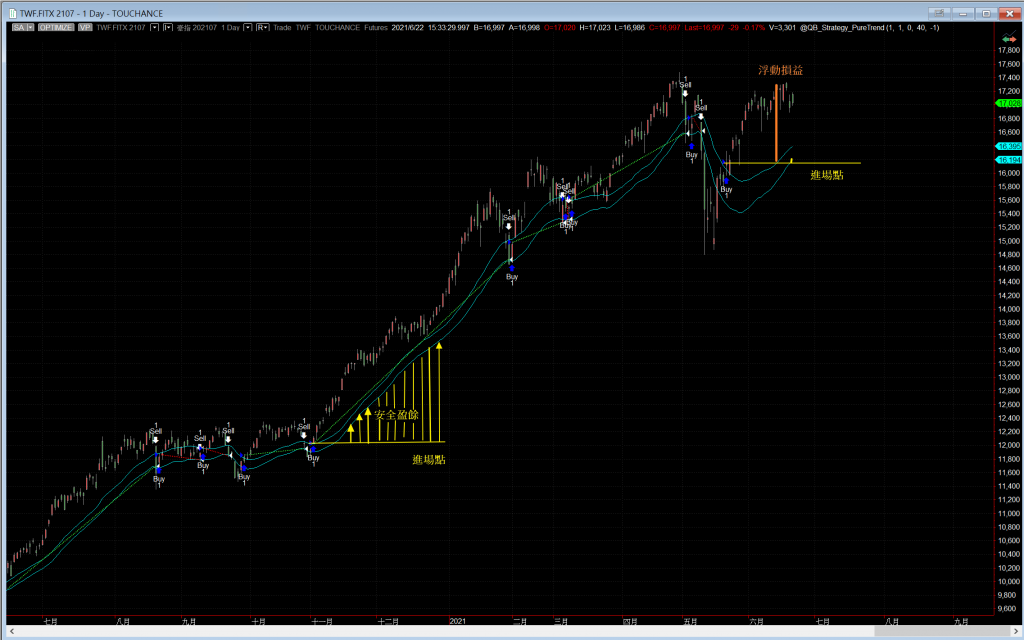This screenshot has height=640, width=1024.
Task: Click the pin icon left of minimize
Action: (x=937, y=12)
